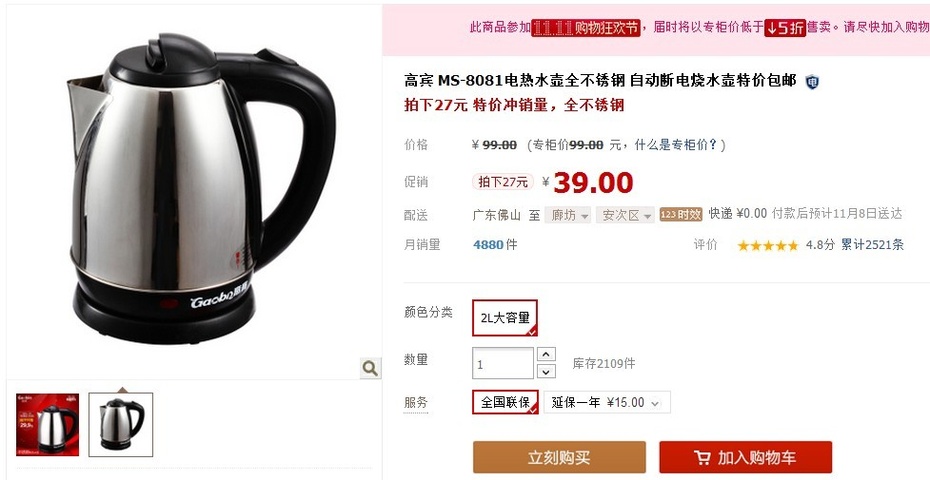Expand the 延保一年 ¥15.00 warranty dropdown
This screenshot has width=930, height=480.
point(607,402)
